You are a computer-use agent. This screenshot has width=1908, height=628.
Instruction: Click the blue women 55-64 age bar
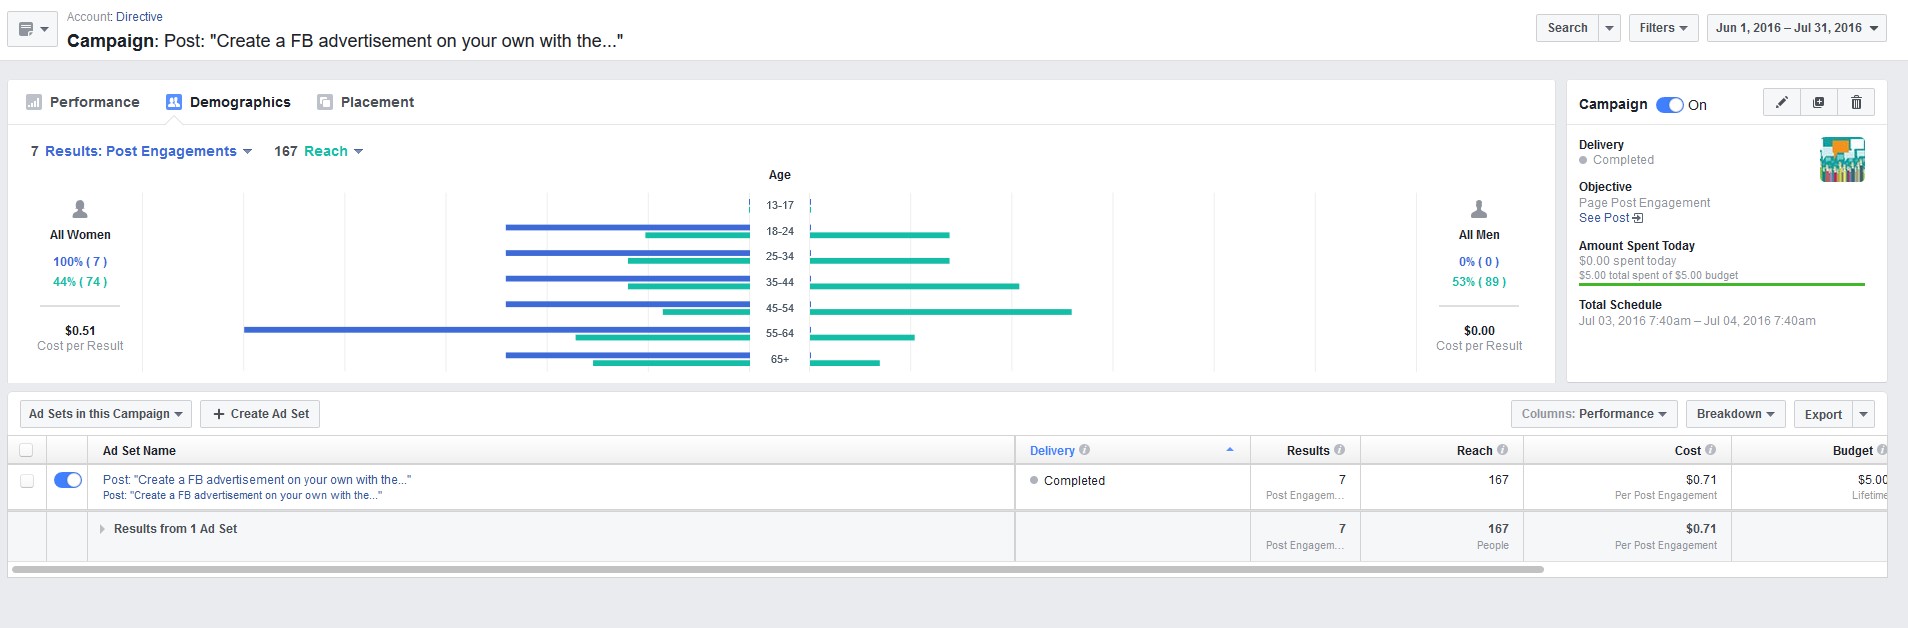[x=497, y=329]
